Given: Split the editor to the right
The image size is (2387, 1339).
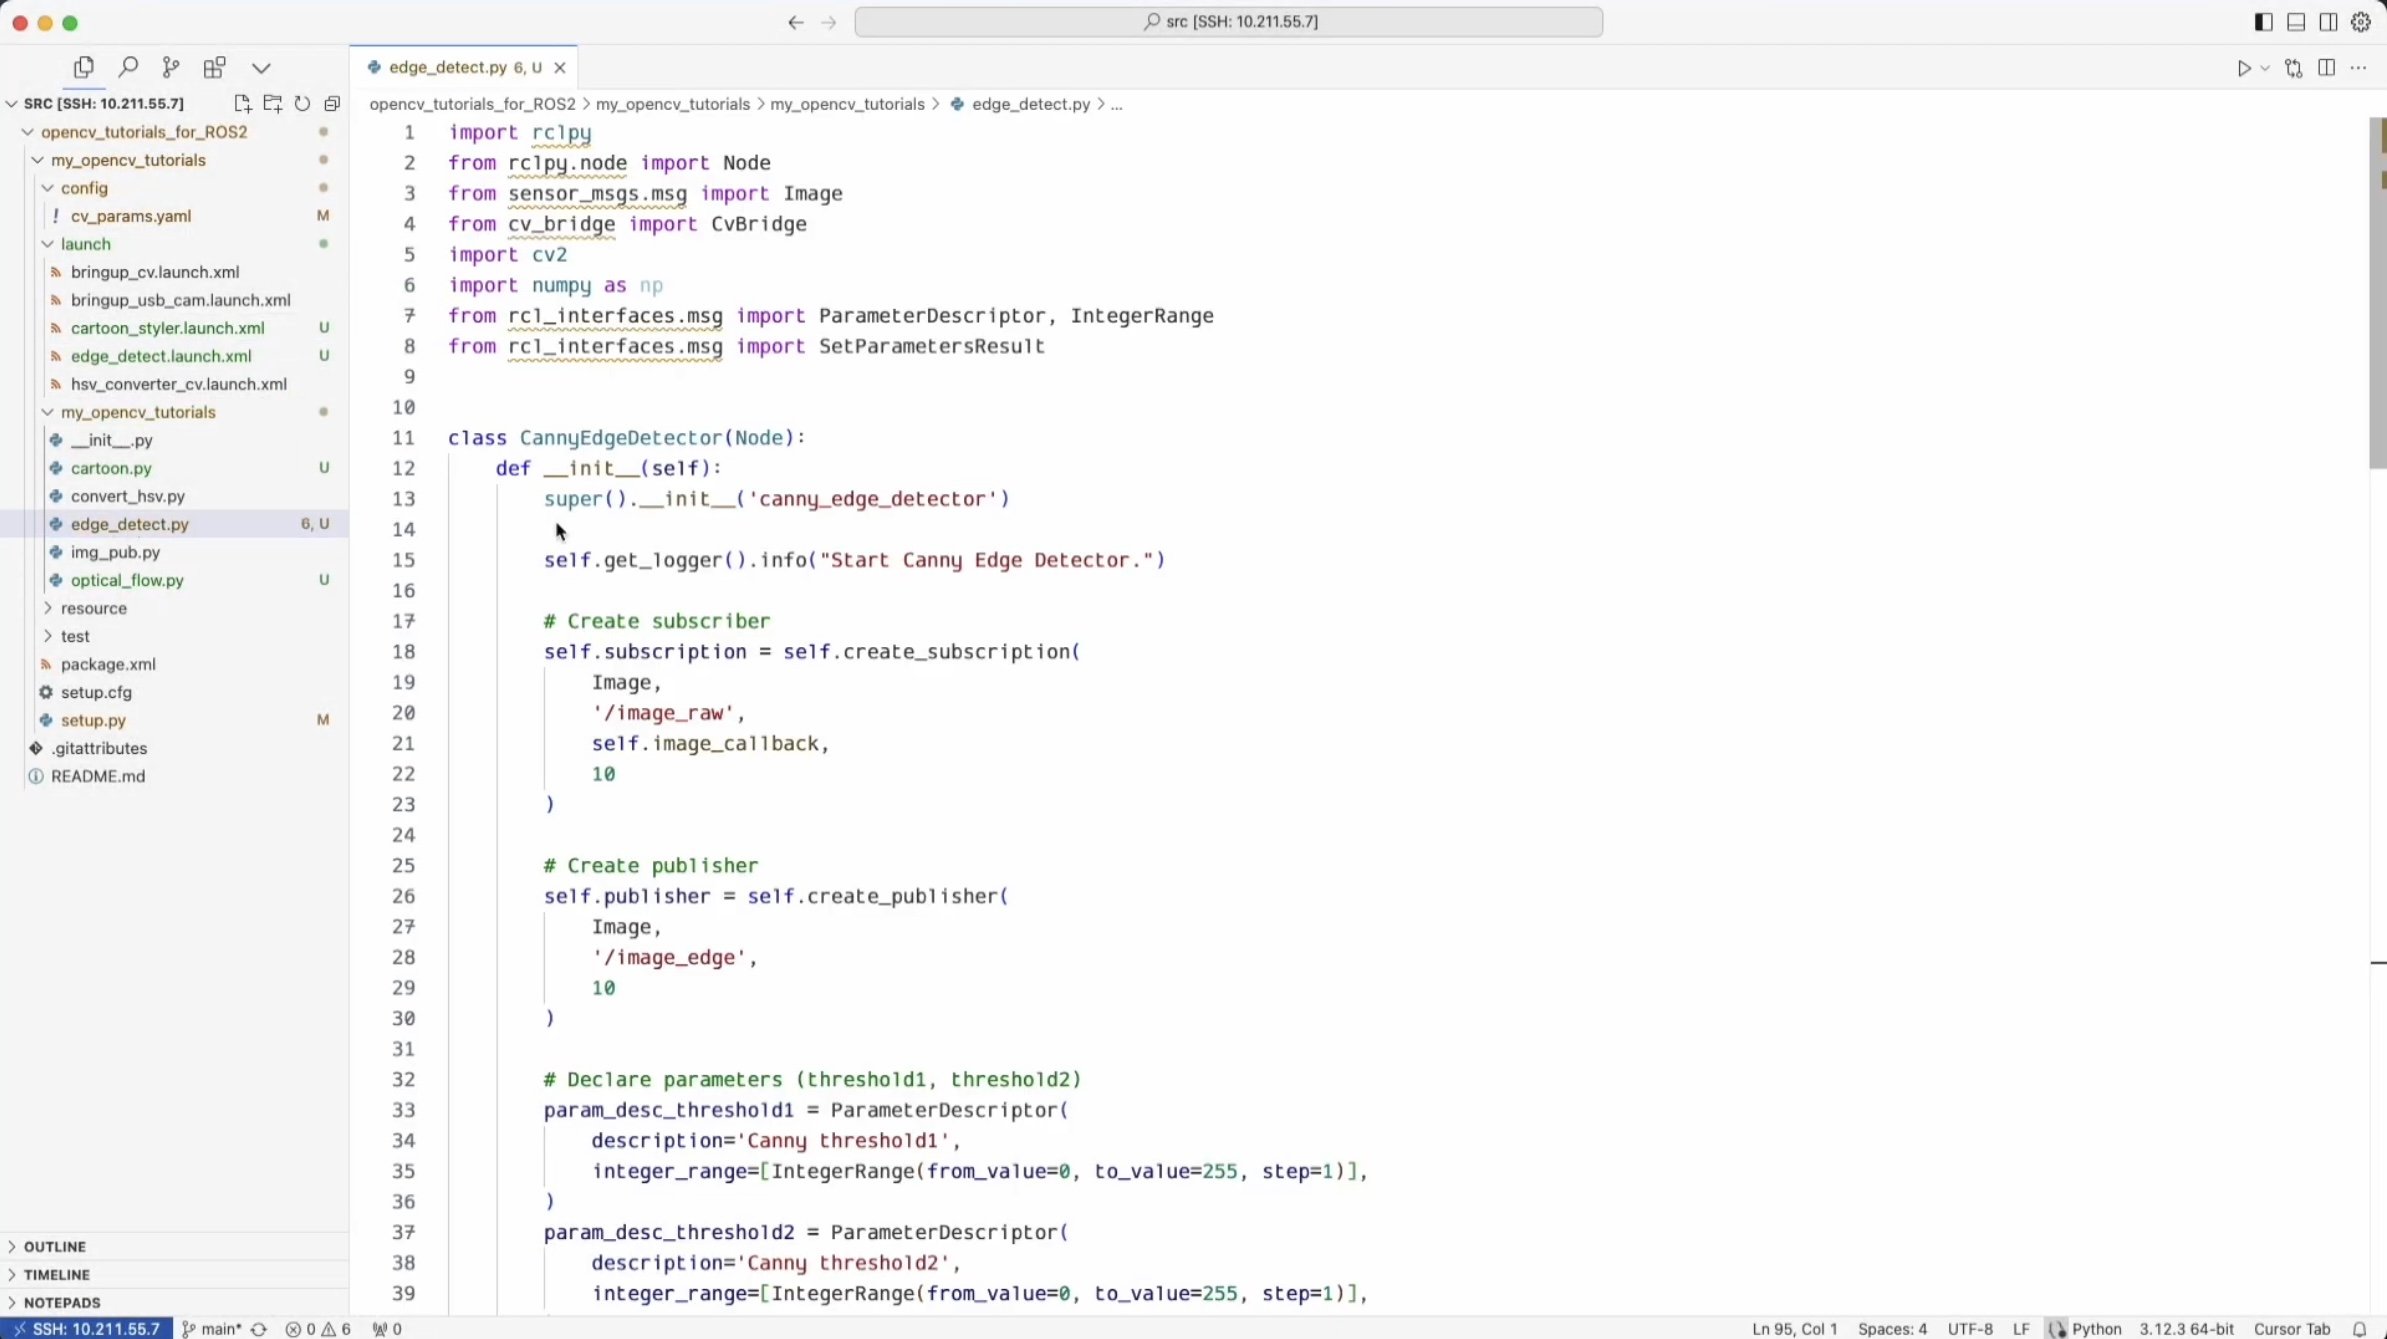Looking at the screenshot, I should (x=2327, y=68).
